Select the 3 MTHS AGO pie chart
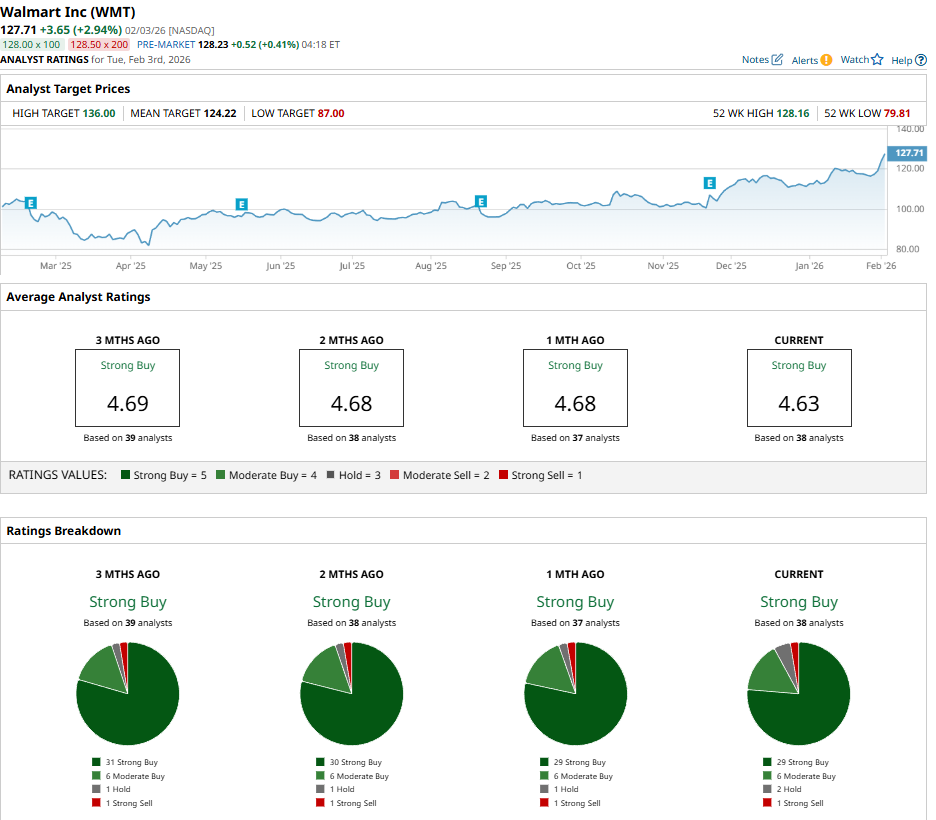Image resolution: width=936 pixels, height=820 pixels. (128, 694)
